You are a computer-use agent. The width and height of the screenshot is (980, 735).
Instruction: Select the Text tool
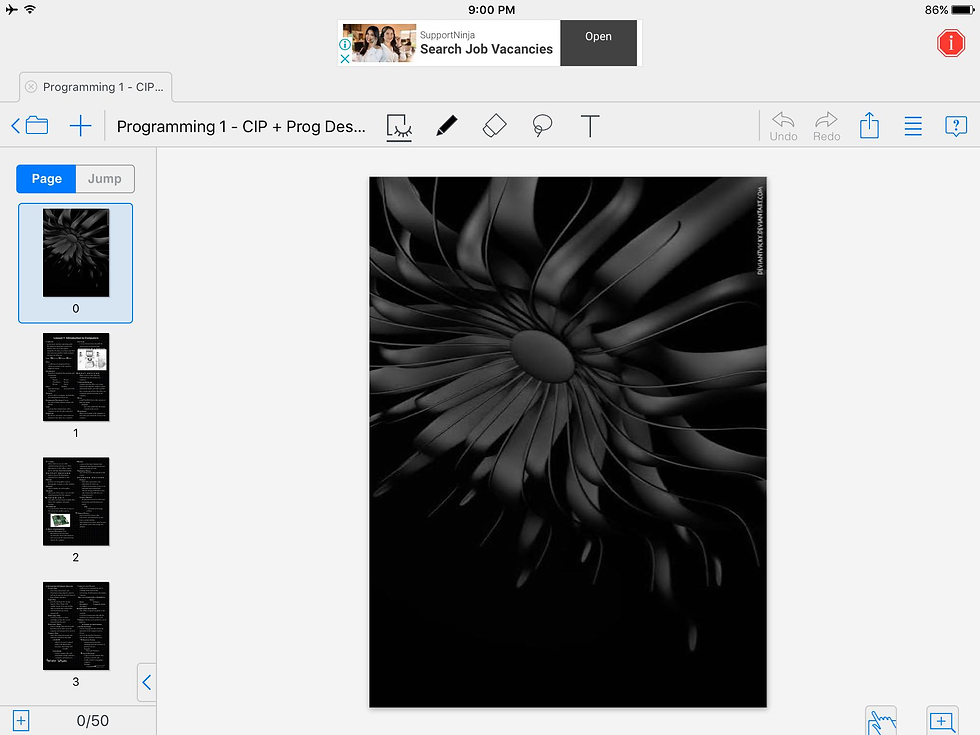[589, 126]
